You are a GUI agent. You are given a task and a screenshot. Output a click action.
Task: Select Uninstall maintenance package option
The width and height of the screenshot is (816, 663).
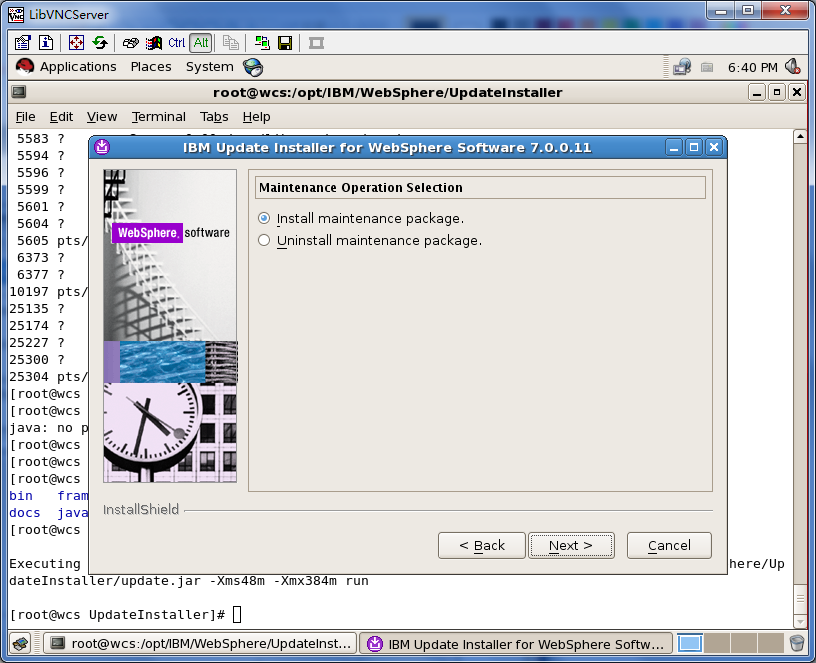370,240
